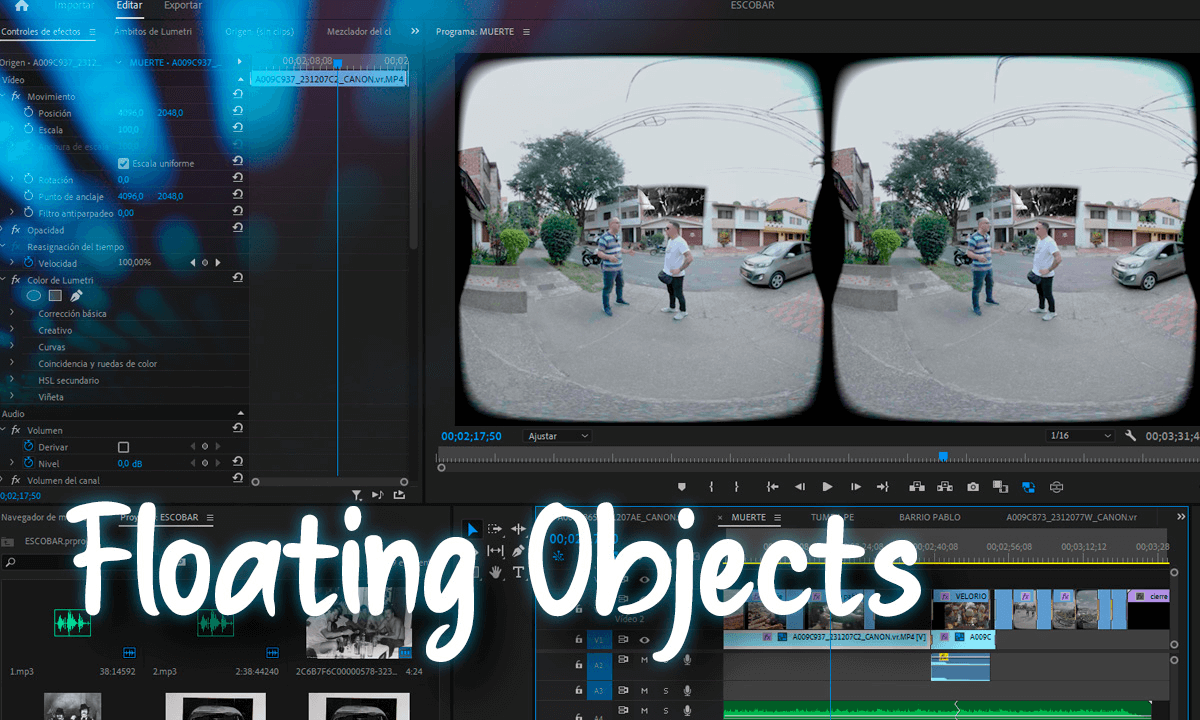This screenshot has width=1200, height=720.
Task: Expand the Creativo section
Action: click(x=12, y=330)
